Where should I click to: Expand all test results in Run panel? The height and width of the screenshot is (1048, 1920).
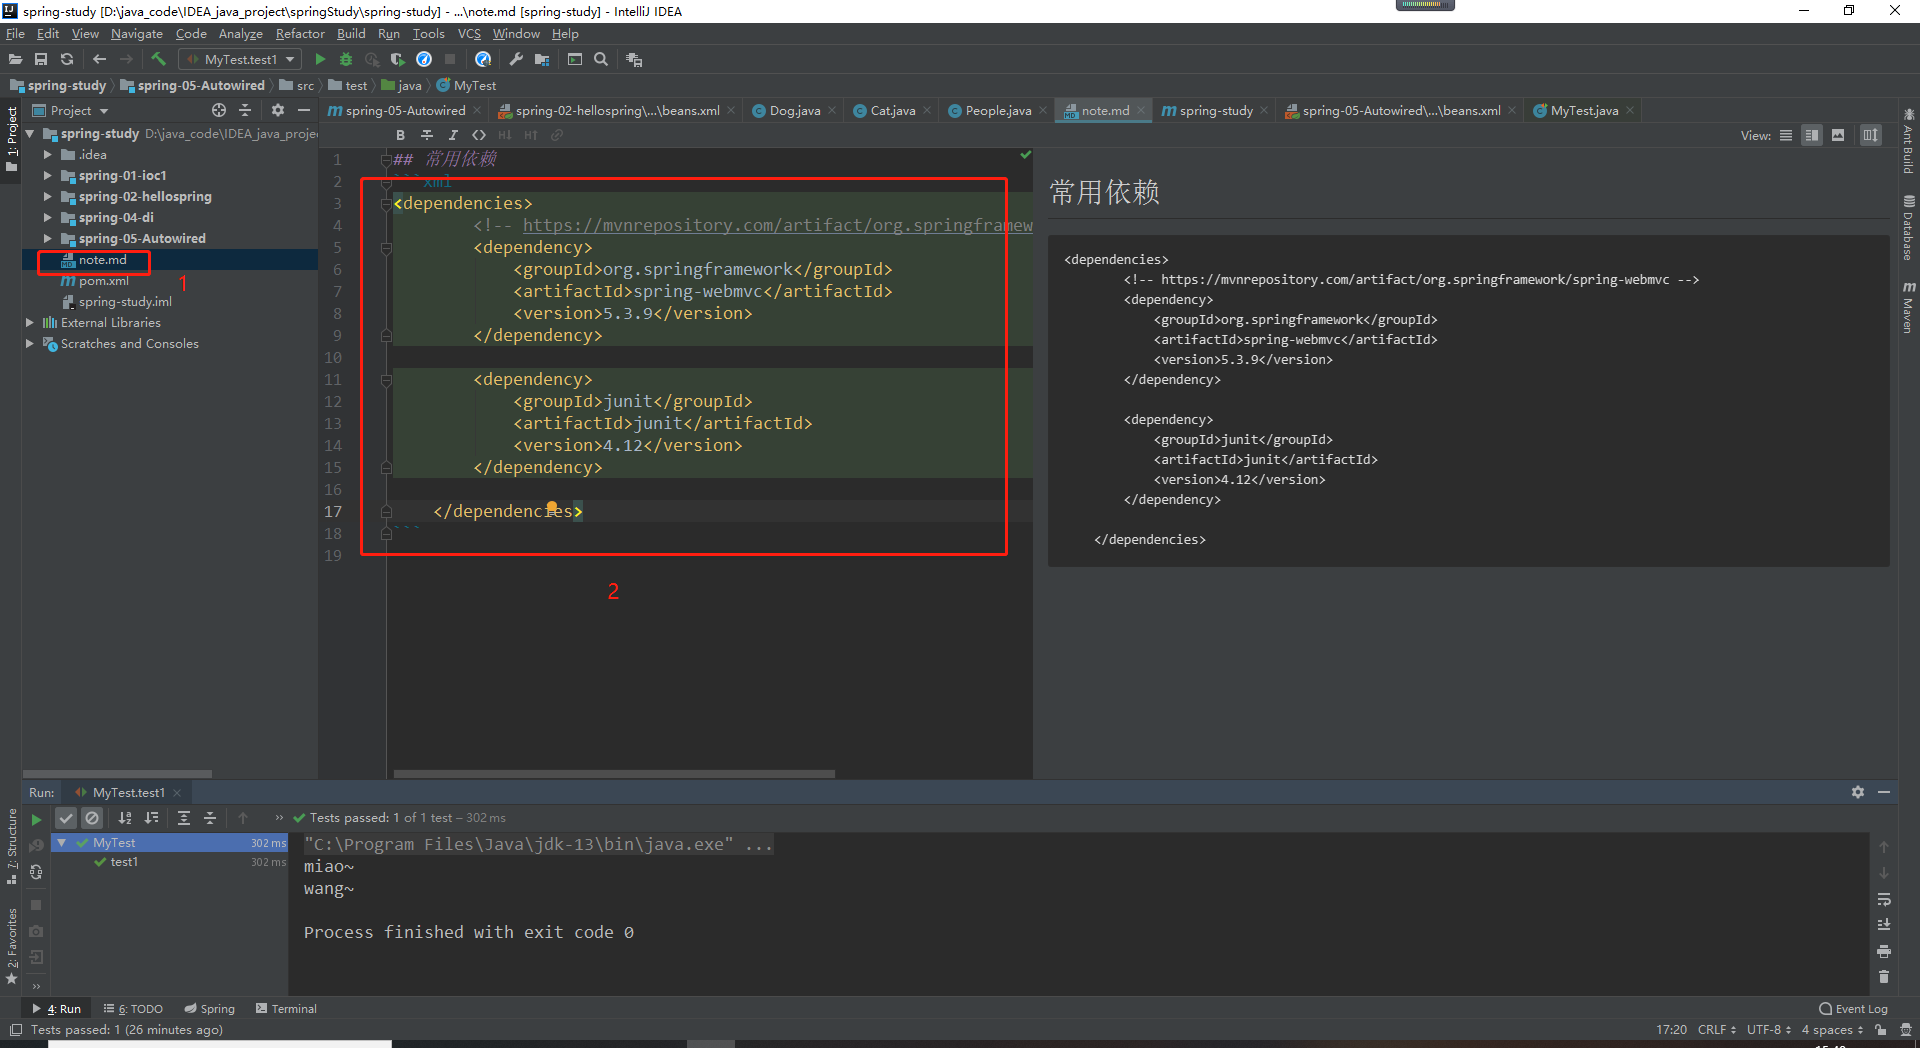coord(184,818)
